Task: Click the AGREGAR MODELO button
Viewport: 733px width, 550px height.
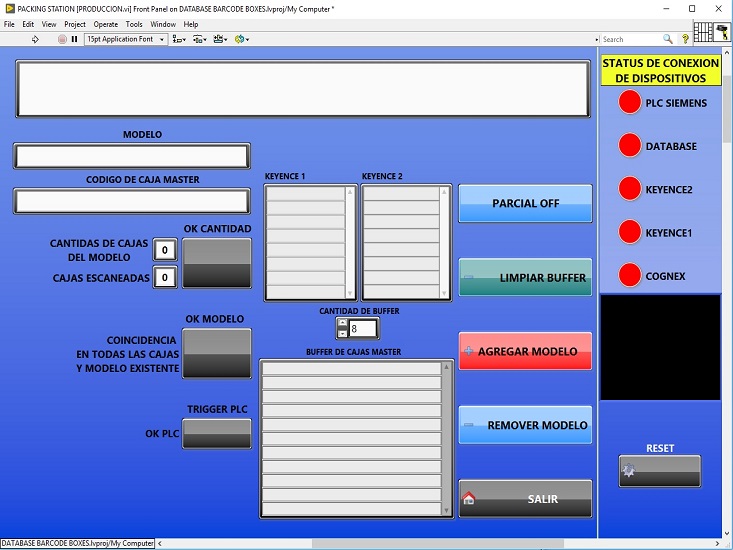Action: point(525,351)
